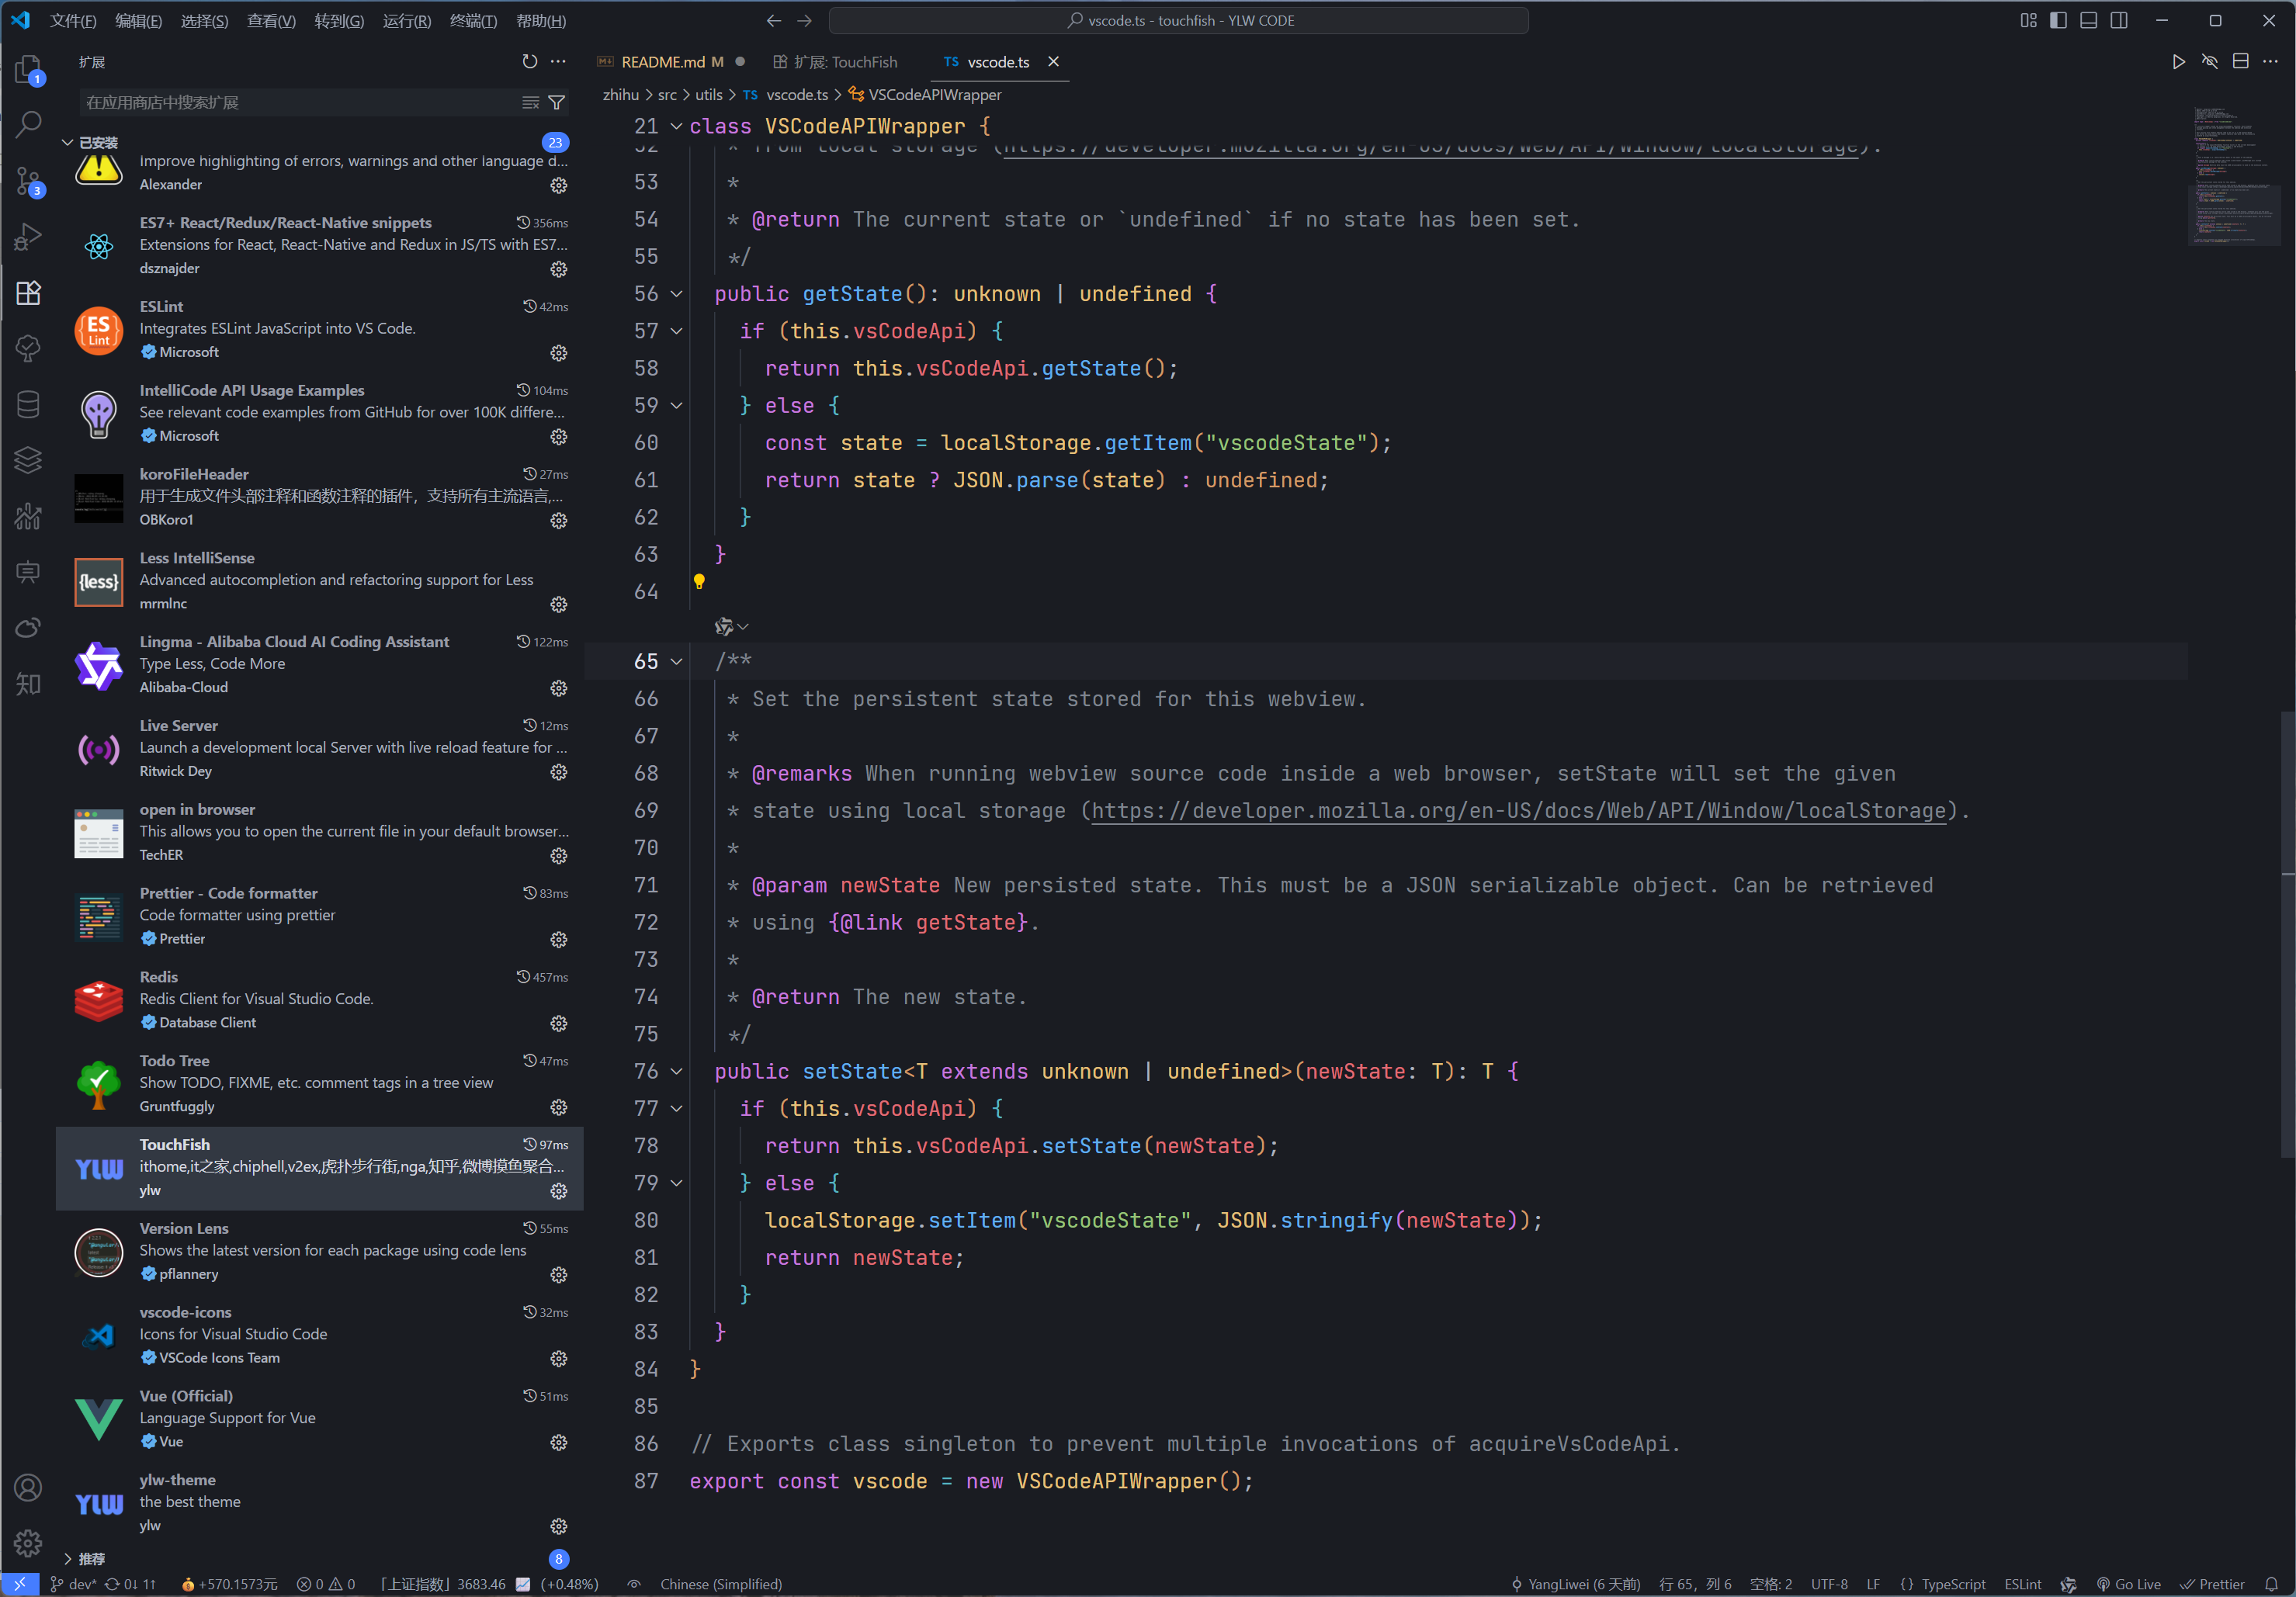Click the minimap code overview

point(2234,175)
